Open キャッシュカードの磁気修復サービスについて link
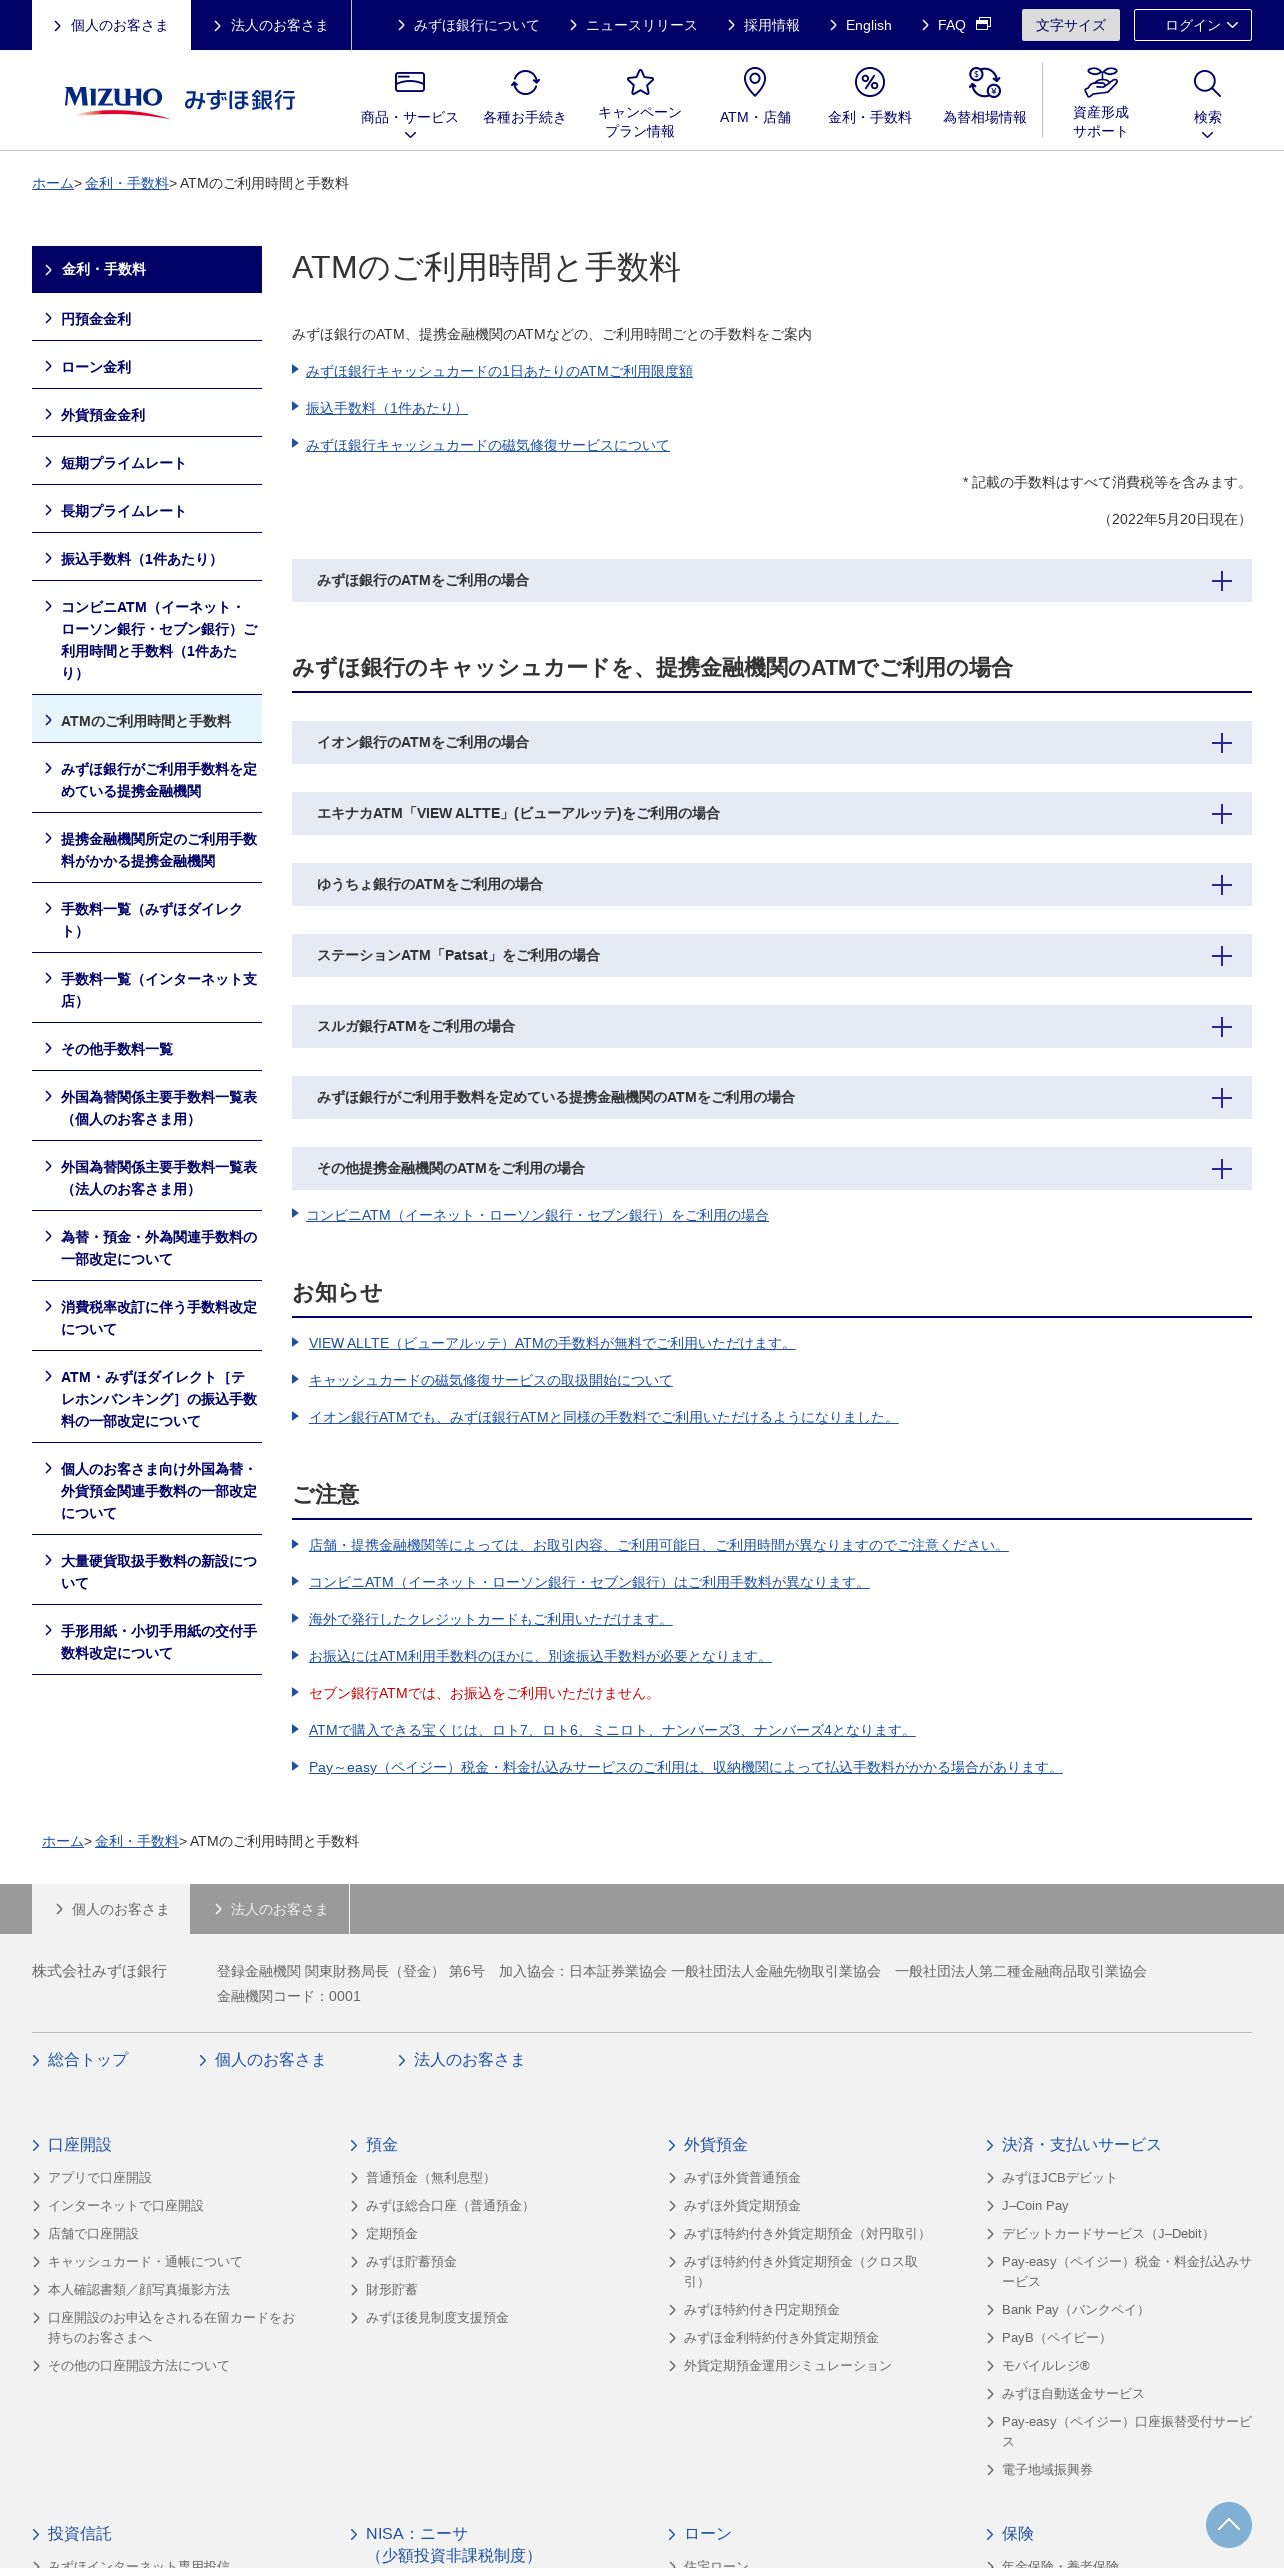The height and width of the screenshot is (2568, 1284). pos(487,445)
